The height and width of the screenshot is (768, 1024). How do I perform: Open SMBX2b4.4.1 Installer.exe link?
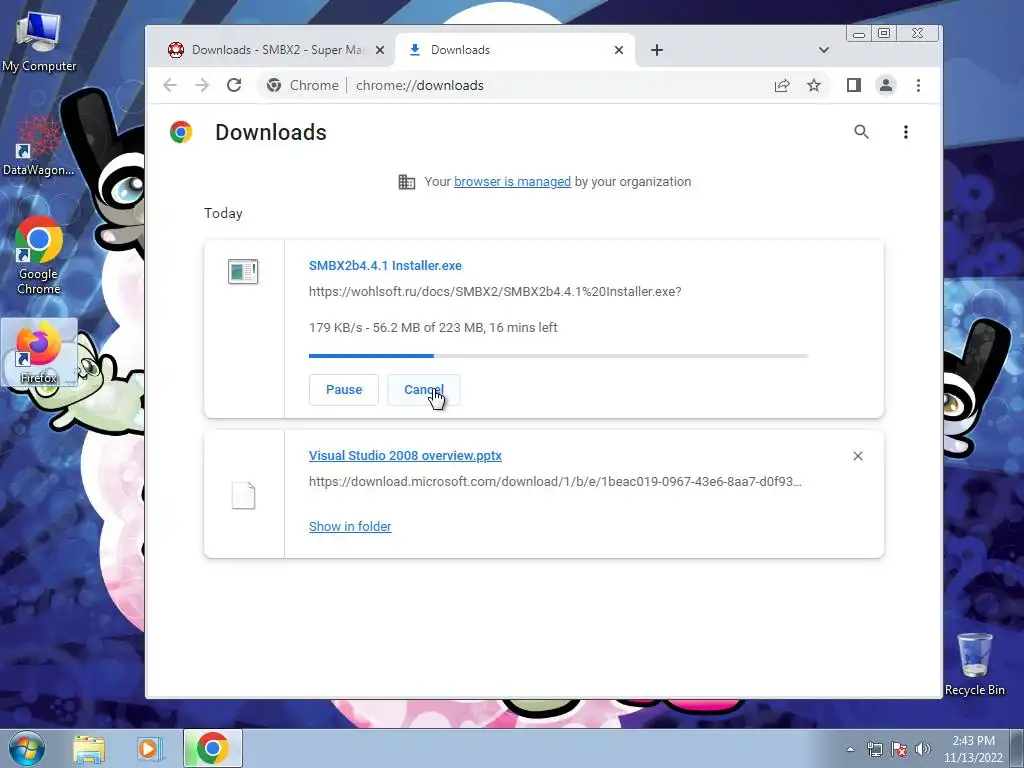tap(385, 266)
